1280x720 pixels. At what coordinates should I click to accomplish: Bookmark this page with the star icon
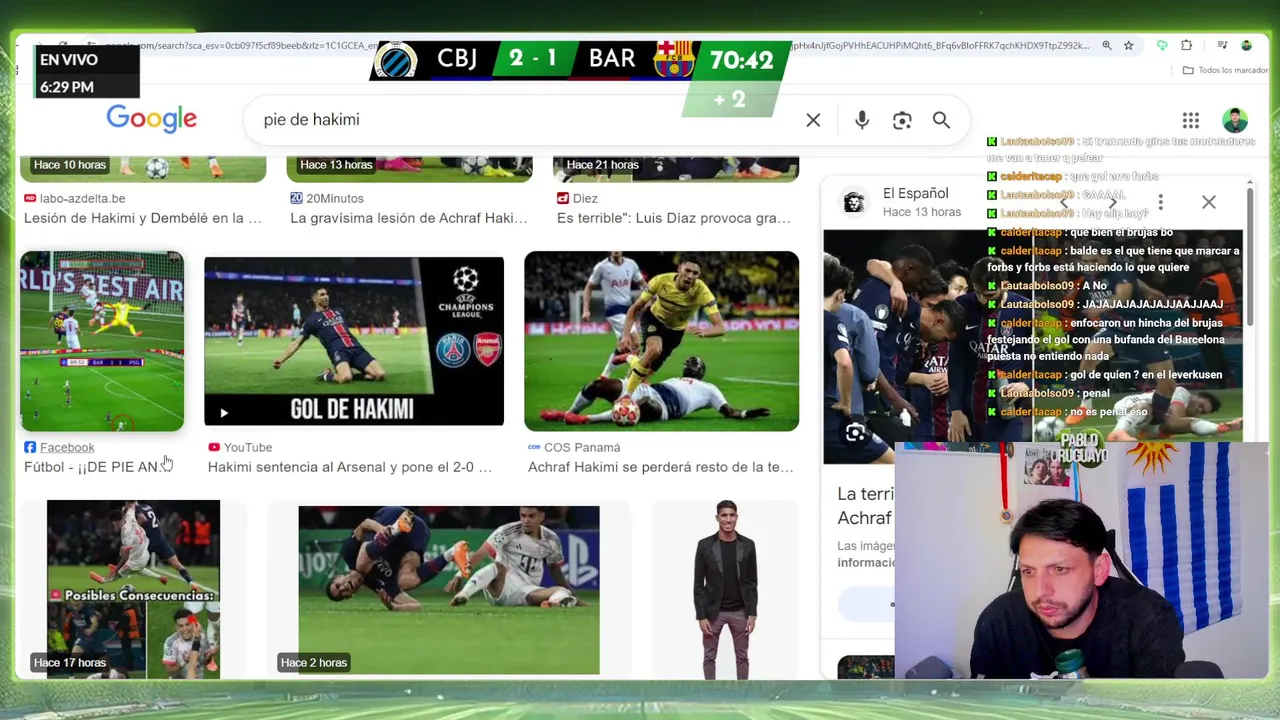click(x=1129, y=46)
